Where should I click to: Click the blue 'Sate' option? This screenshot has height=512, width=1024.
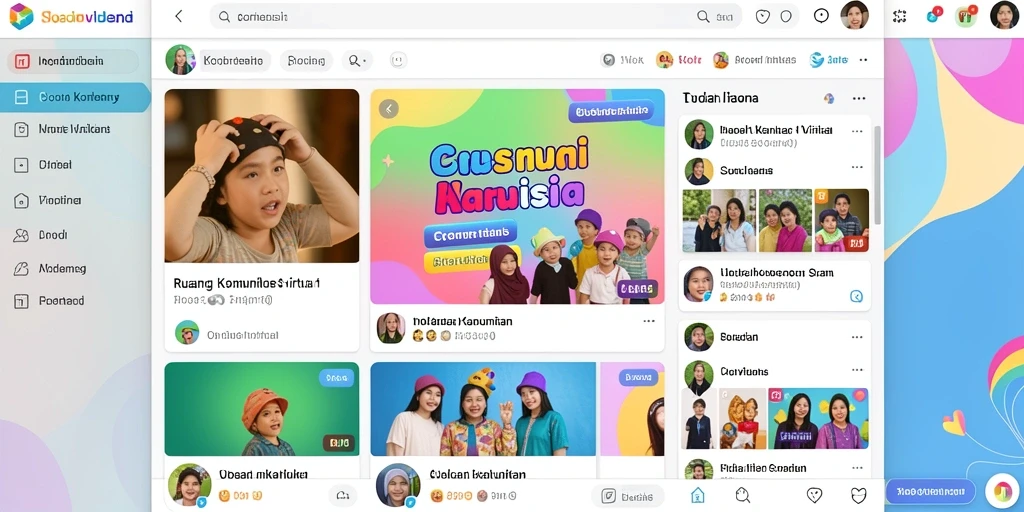tap(829, 60)
